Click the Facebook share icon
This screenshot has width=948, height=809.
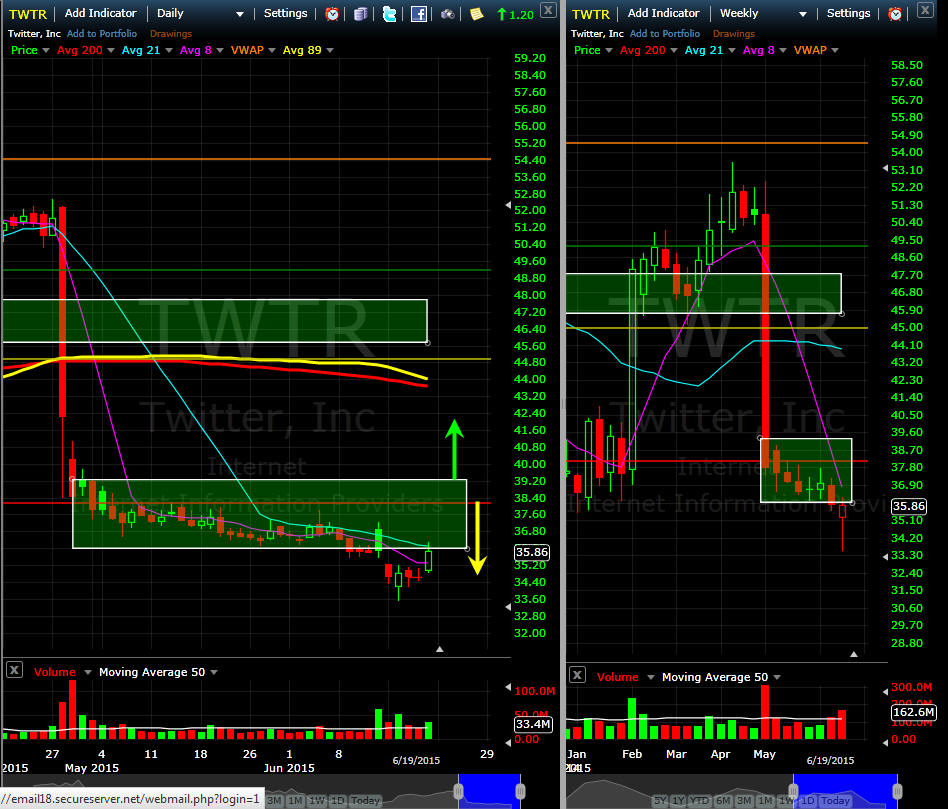point(419,14)
